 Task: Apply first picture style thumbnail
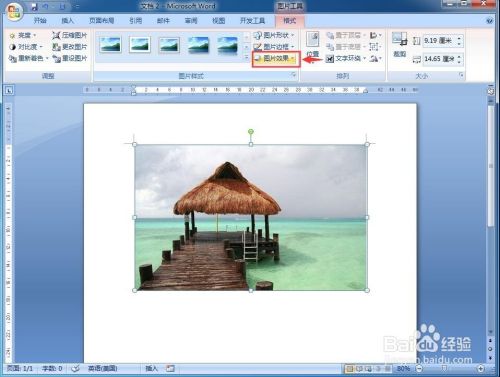pos(110,45)
